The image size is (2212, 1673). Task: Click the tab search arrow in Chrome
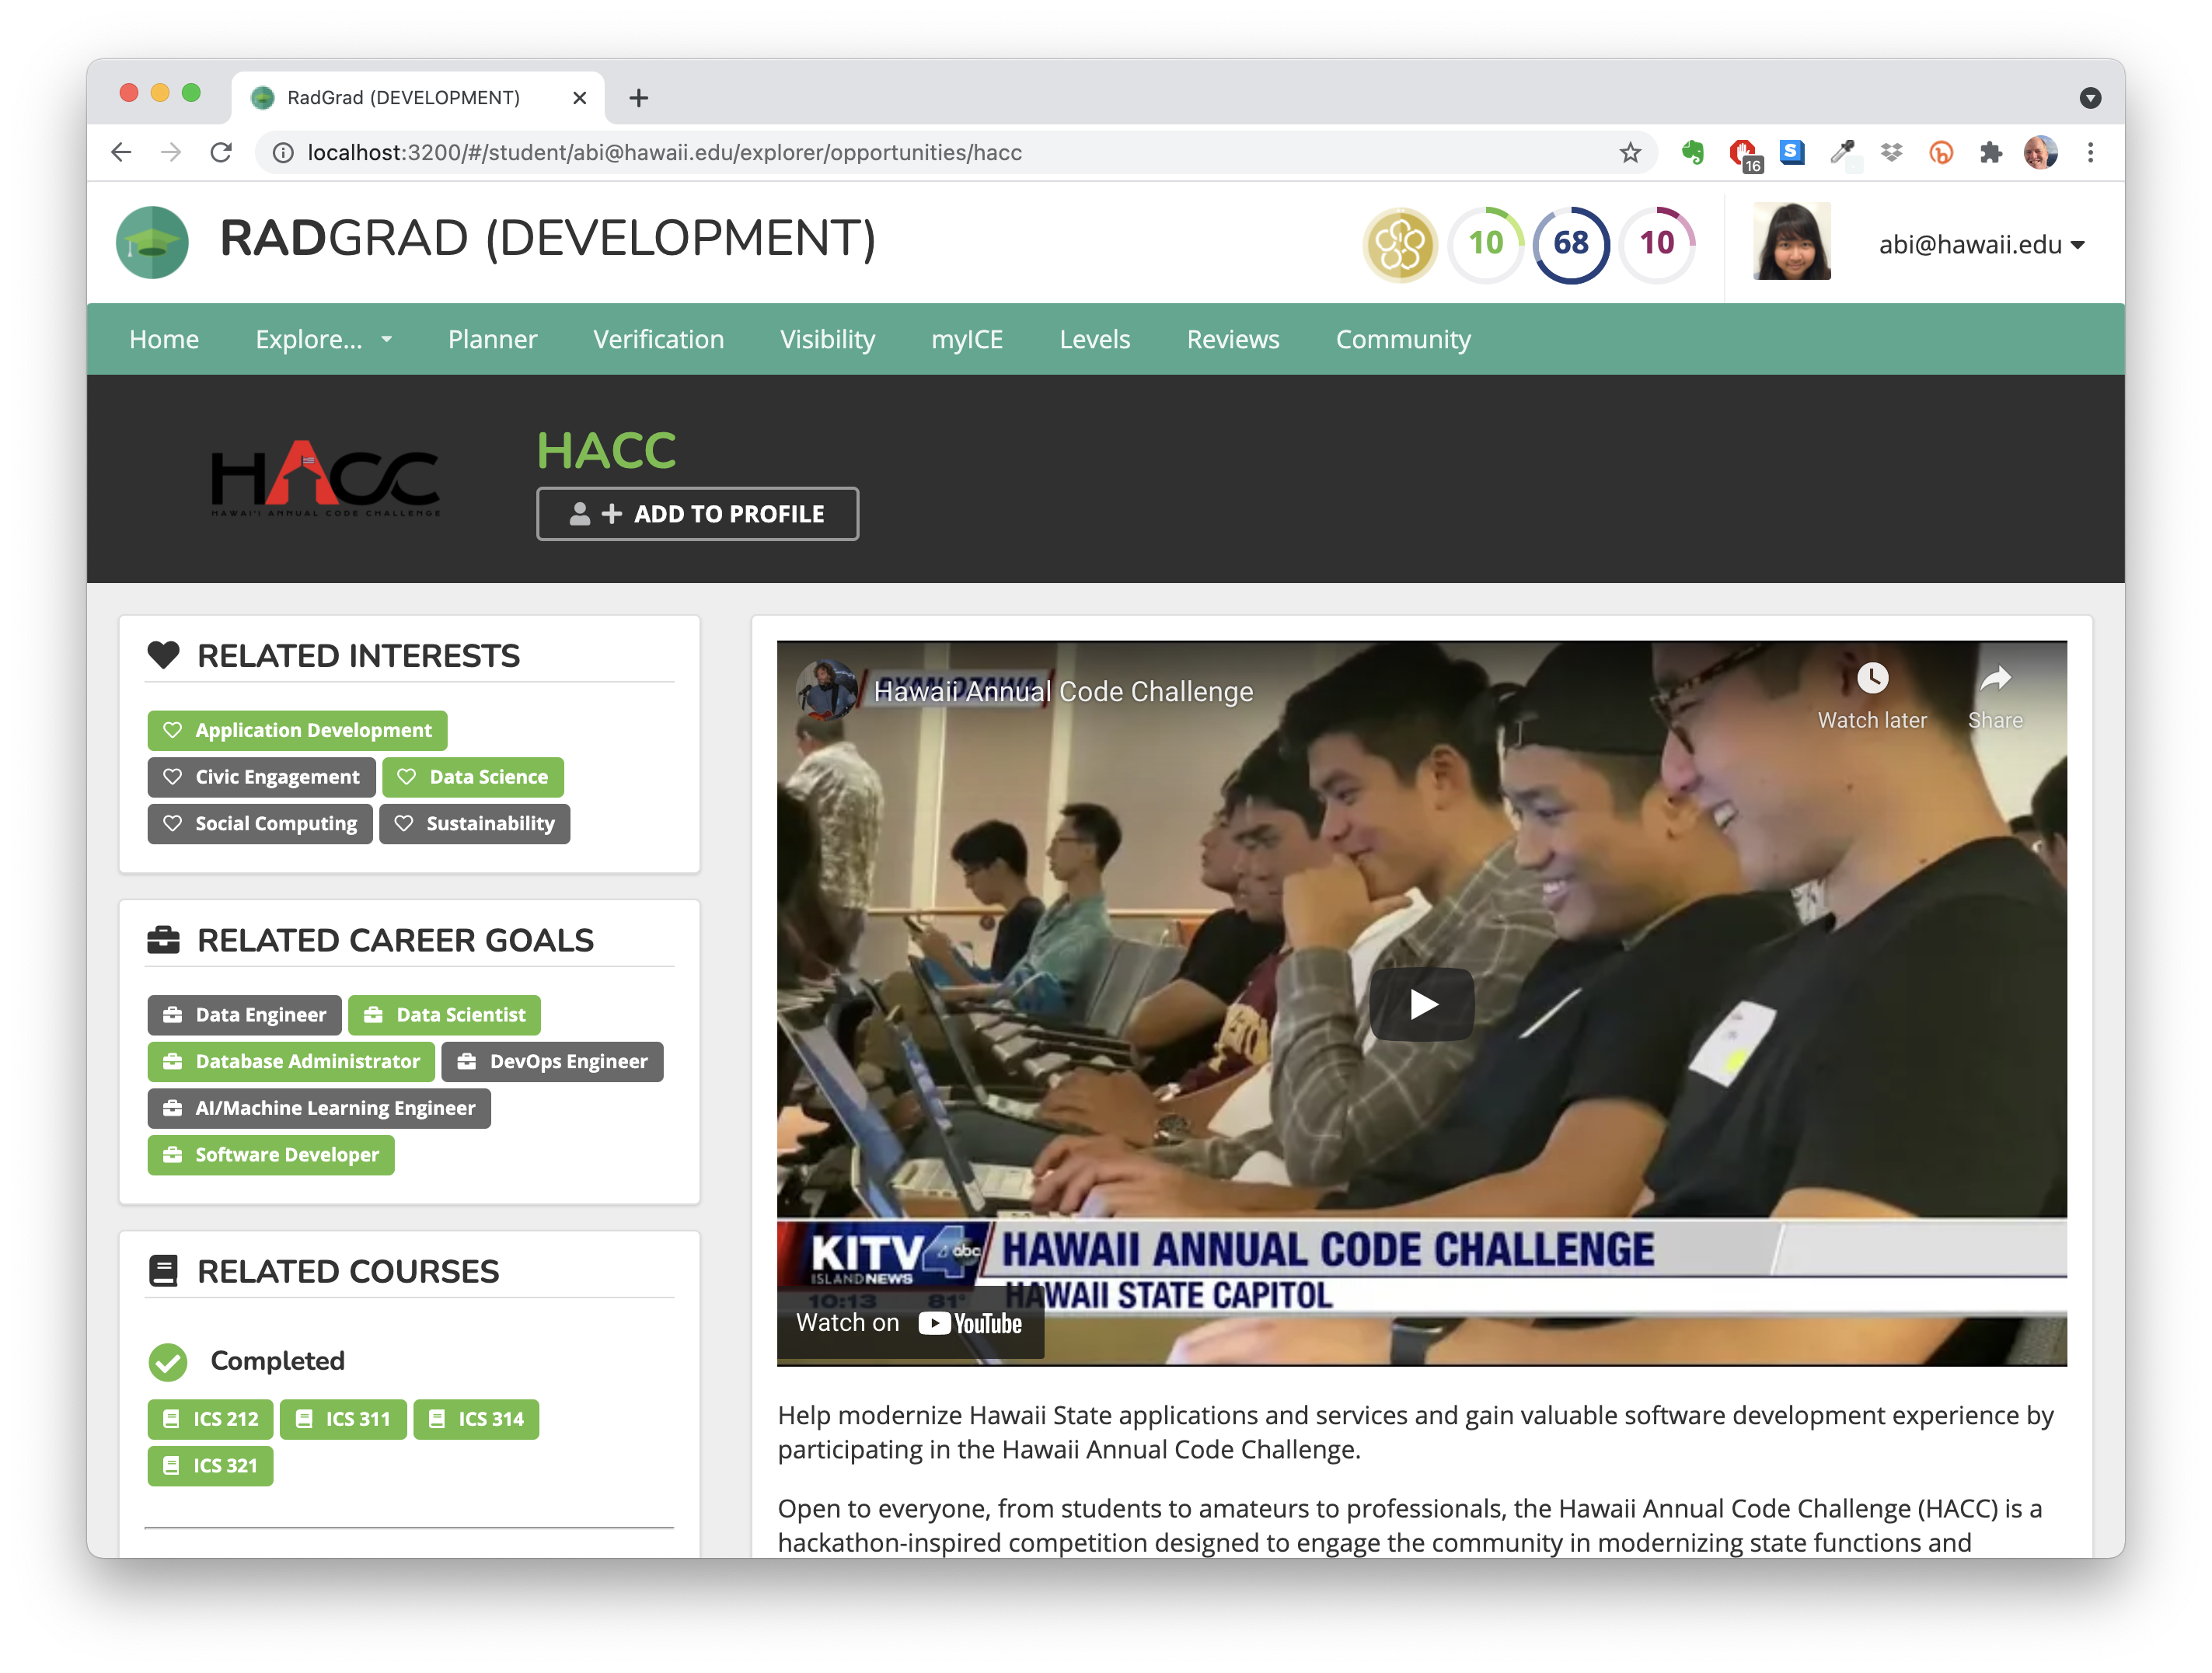[x=2090, y=98]
